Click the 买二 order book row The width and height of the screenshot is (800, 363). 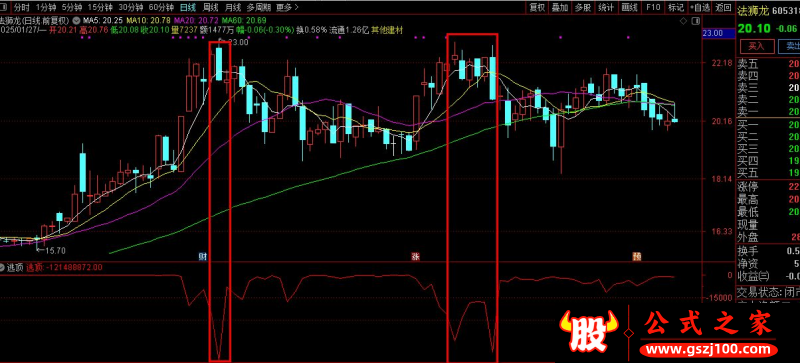pos(768,137)
